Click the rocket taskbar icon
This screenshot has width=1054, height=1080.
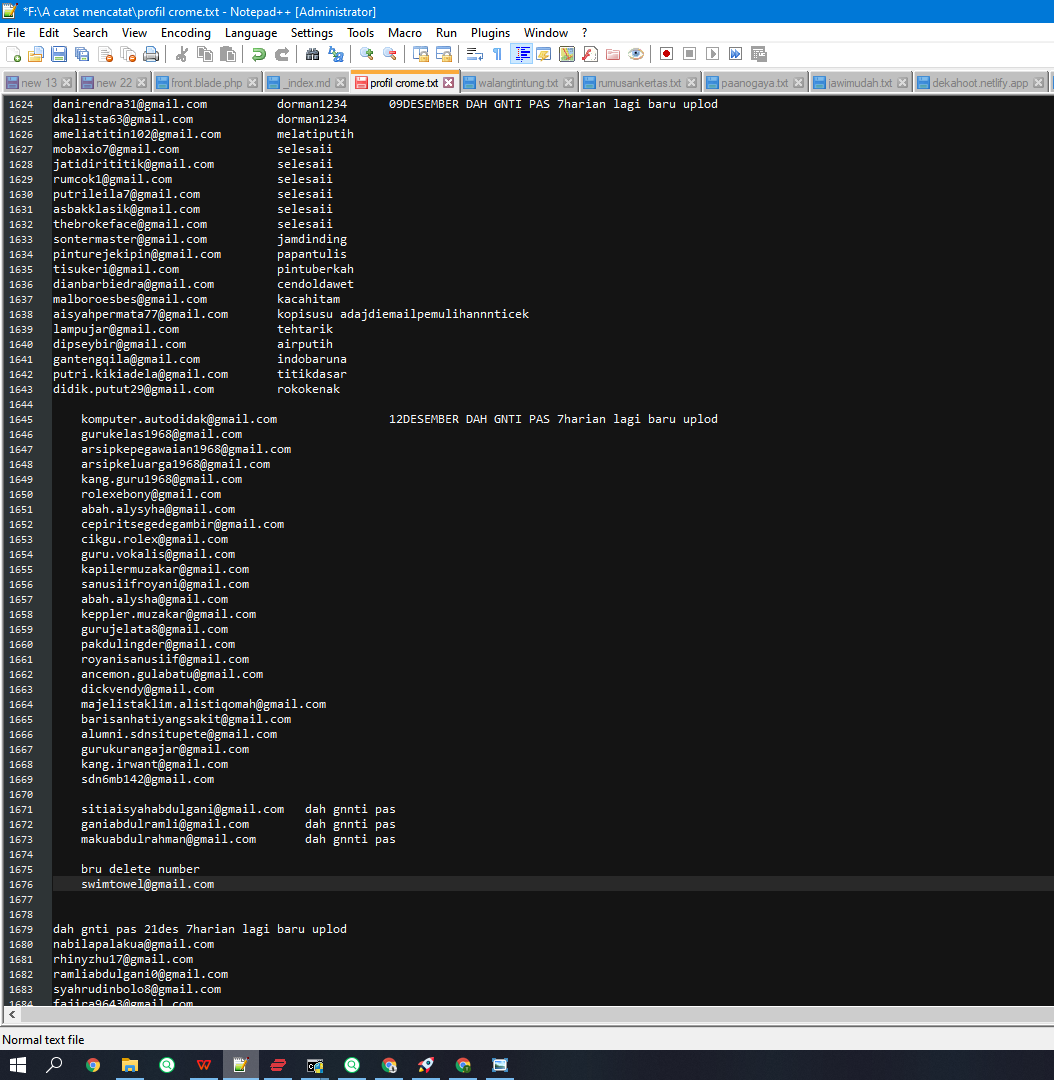[x=426, y=1065]
